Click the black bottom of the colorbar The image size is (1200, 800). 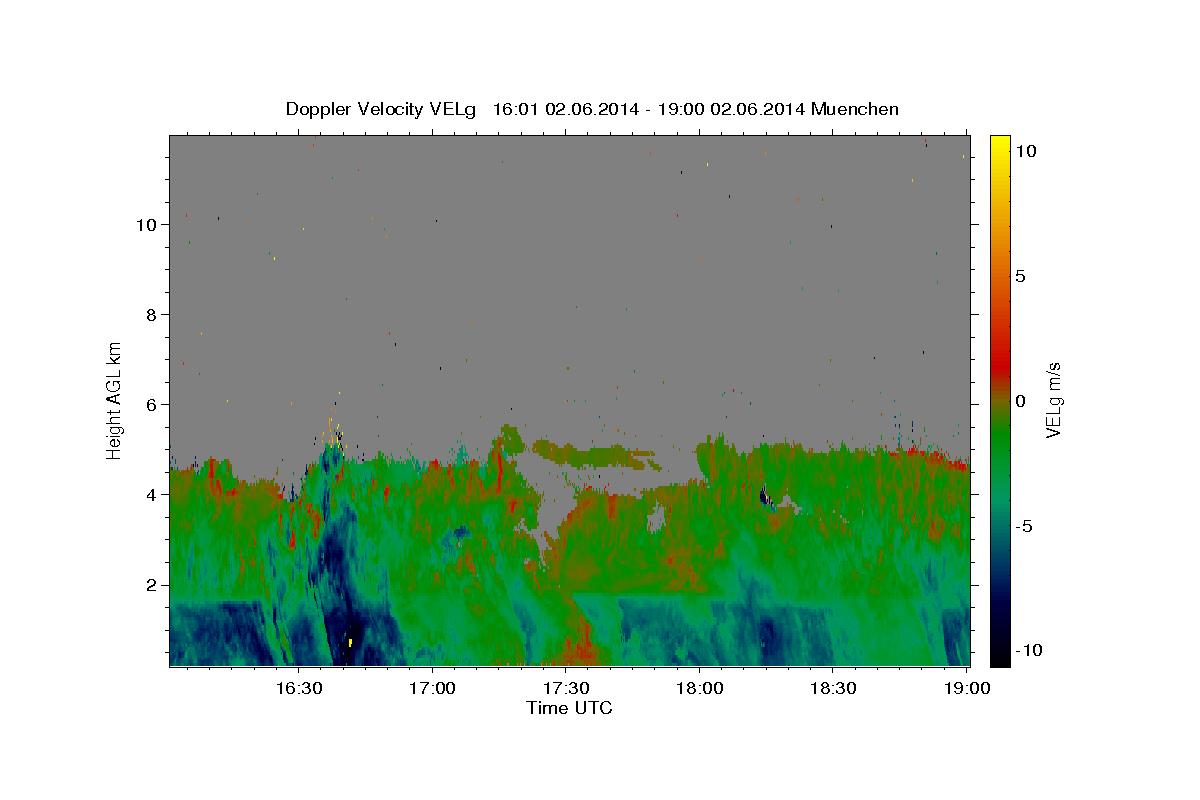click(999, 656)
